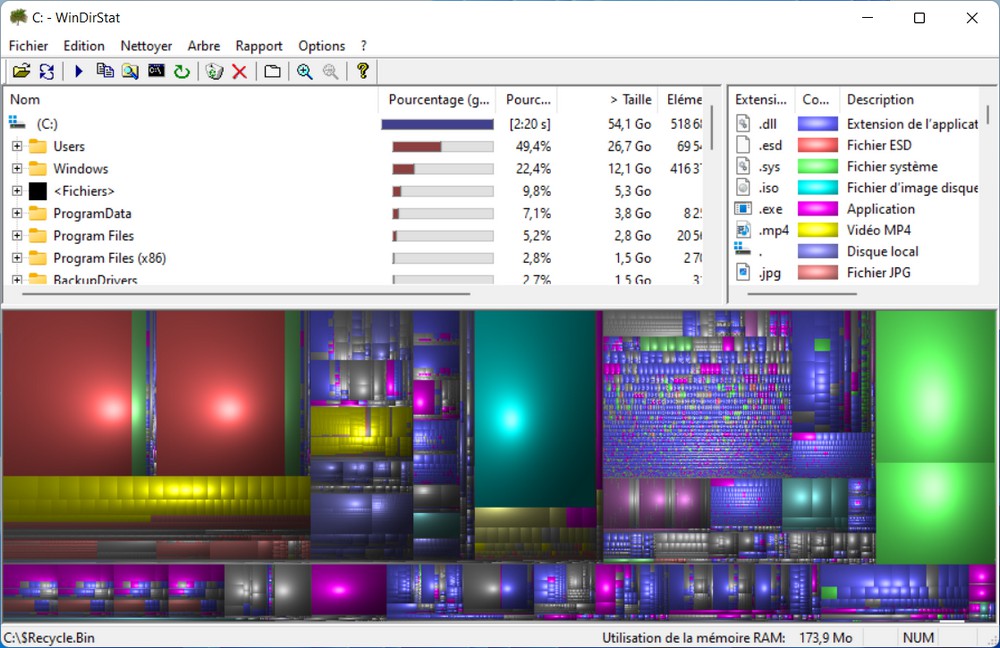The width and height of the screenshot is (1000, 648).
Task: Click the cyan swatch for .iso
Action: click(818, 187)
